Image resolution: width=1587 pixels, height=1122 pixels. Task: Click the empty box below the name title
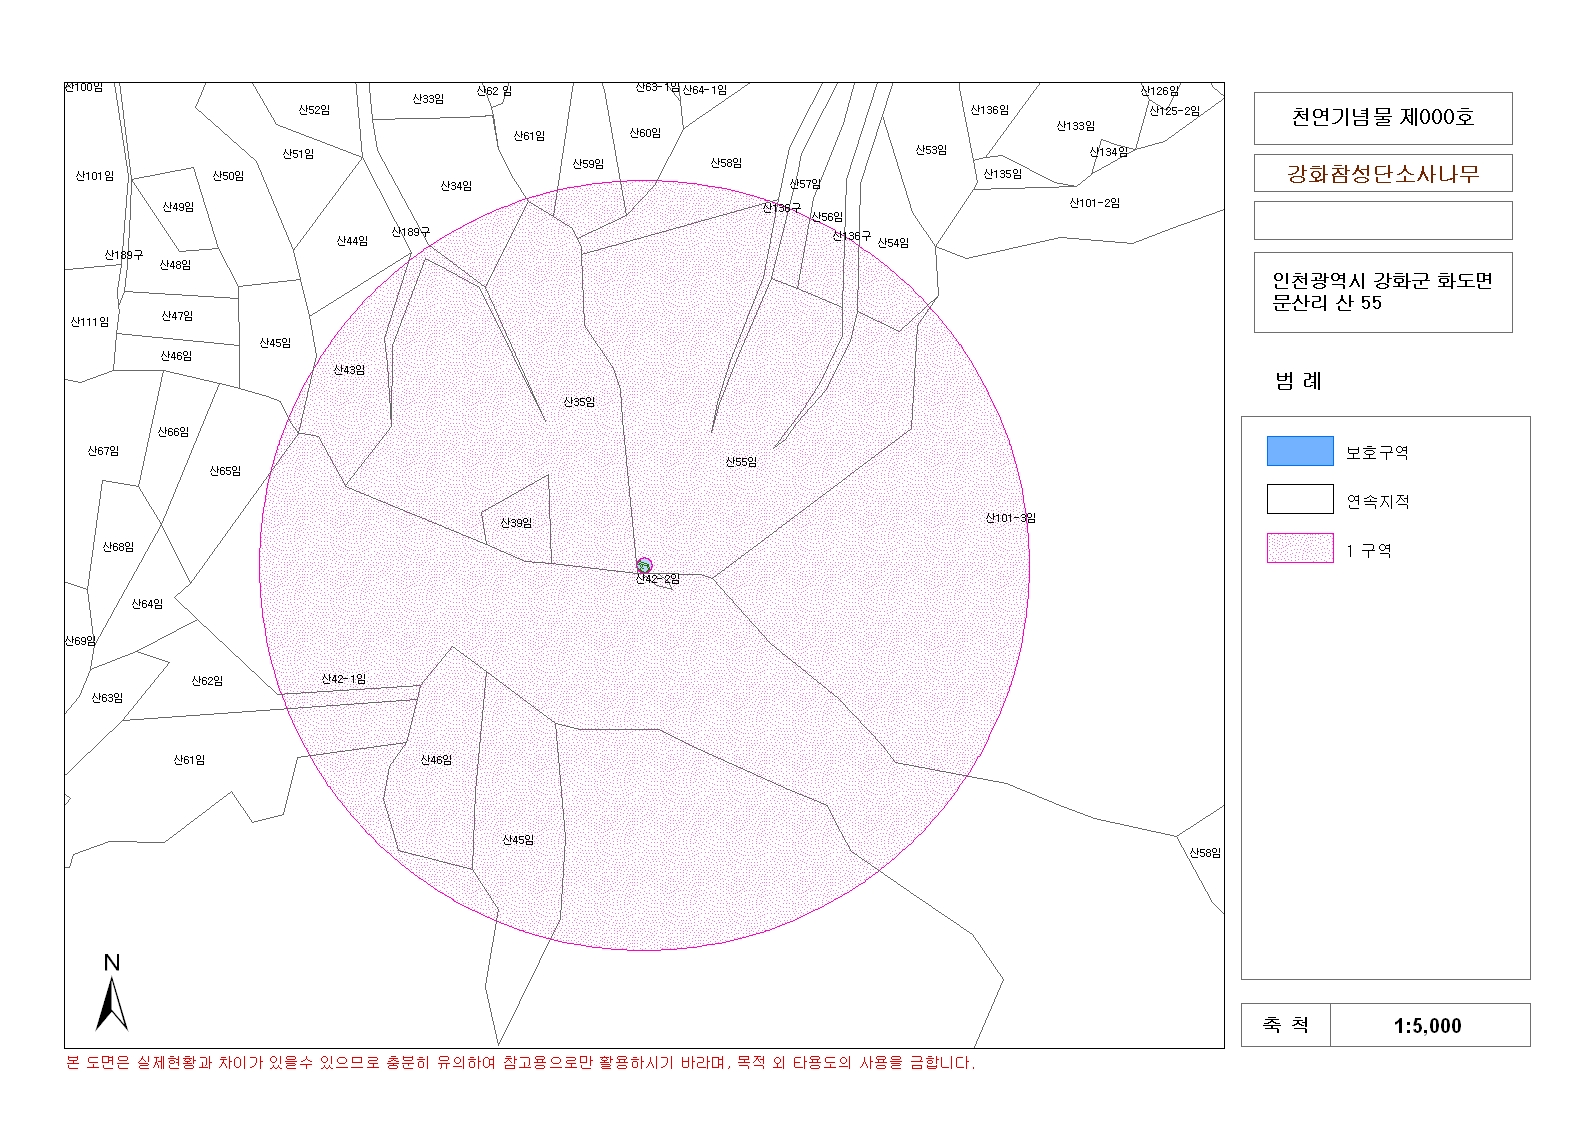point(1382,221)
